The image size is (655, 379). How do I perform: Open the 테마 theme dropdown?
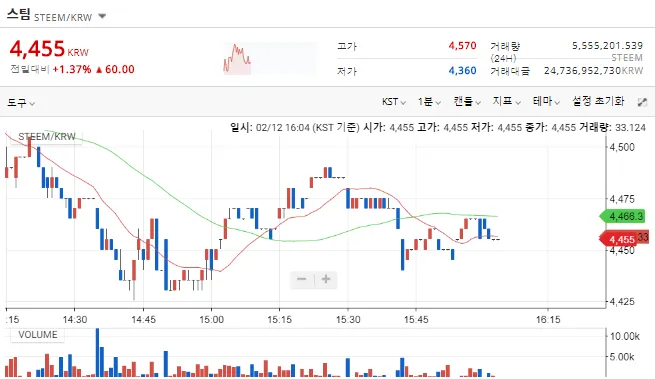pyautogui.click(x=546, y=102)
